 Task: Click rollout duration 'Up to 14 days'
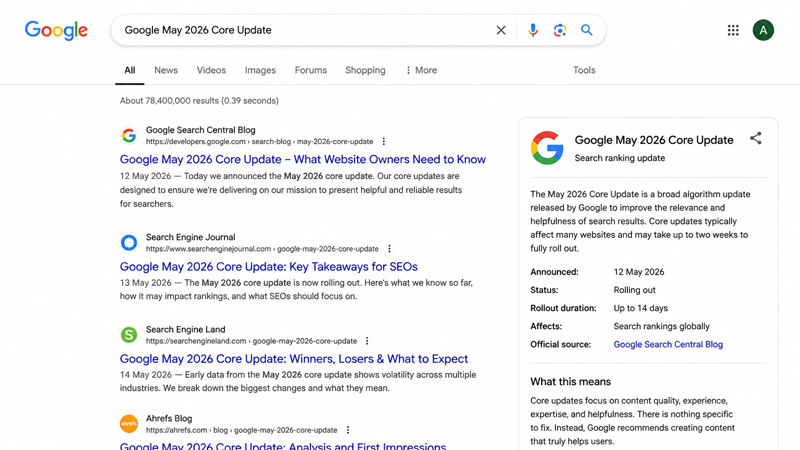click(640, 308)
